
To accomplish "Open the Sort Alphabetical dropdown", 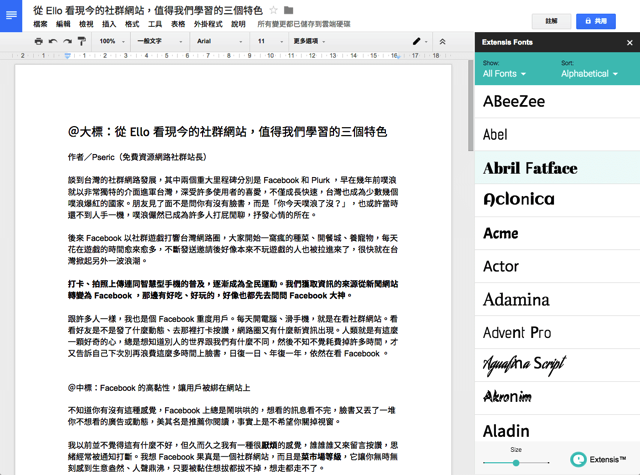I will point(589,74).
